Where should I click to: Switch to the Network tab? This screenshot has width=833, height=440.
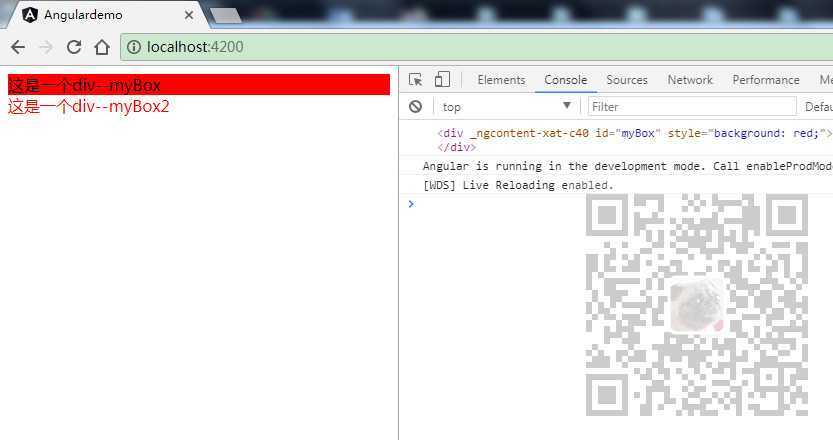pyautogui.click(x=690, y=80)
